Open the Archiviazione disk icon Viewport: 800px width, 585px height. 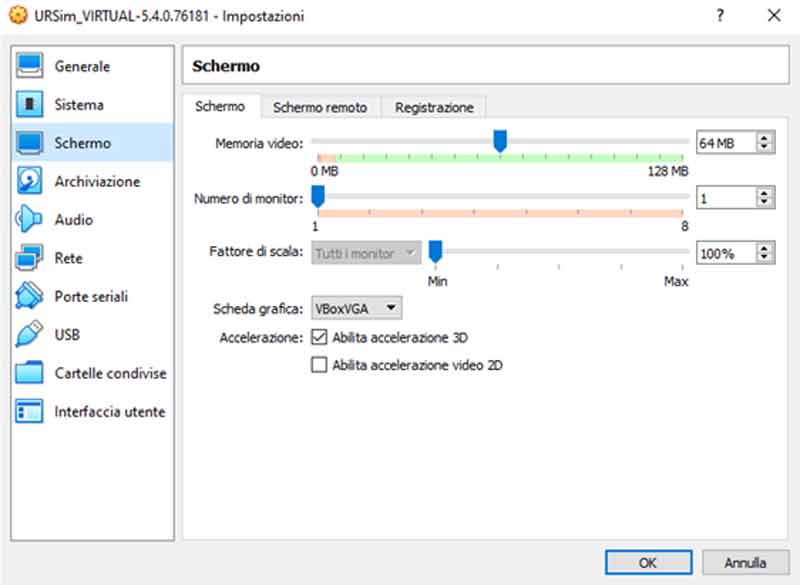[x=29, y=181]
